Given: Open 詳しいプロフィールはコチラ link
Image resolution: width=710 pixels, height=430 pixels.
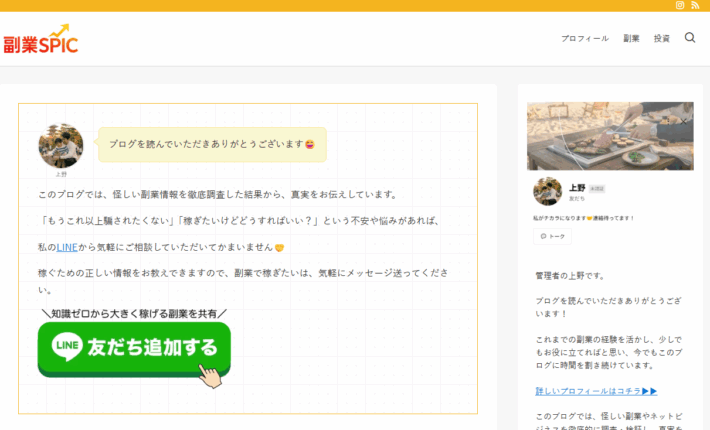Looking at the screenshot, I should pyautogui.click(x=596, y=391).
